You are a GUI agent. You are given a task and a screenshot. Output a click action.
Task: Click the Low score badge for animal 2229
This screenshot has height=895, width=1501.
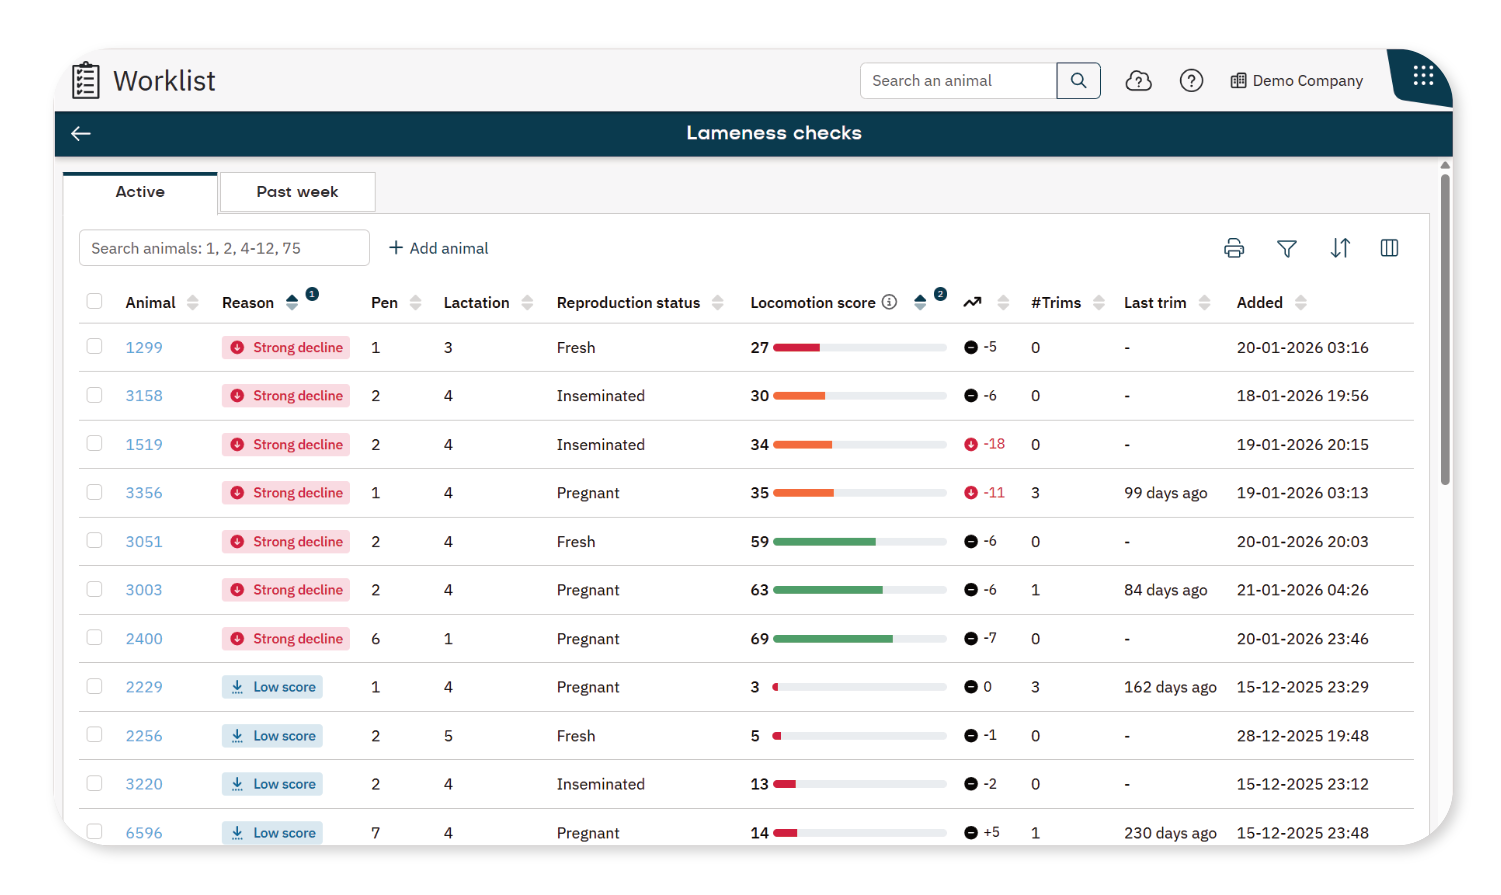272,687
